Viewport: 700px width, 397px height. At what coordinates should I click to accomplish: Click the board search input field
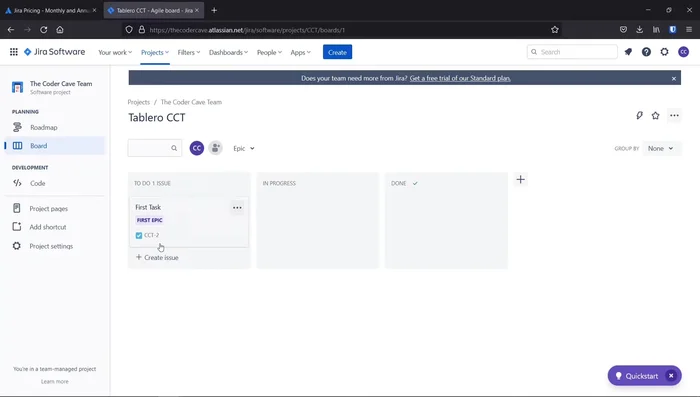click(155, 148)
